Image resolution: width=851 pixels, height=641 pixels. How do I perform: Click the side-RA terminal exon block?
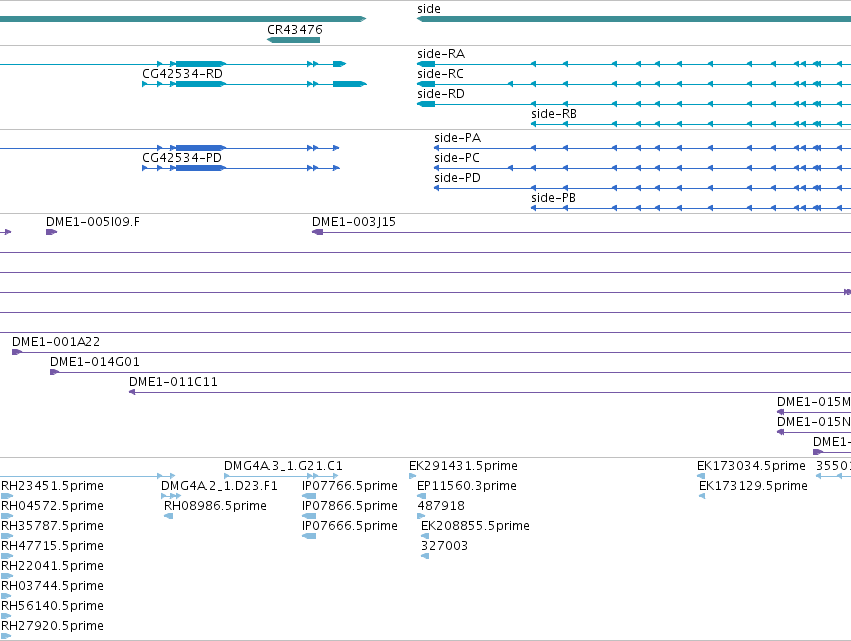pos(426,64)
